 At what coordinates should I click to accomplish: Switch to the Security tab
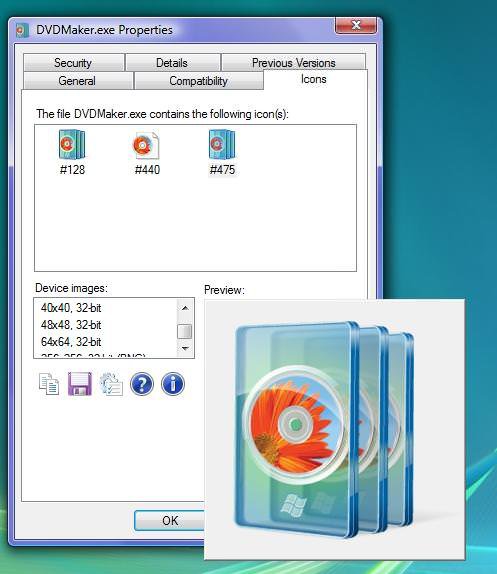[73, 63]
